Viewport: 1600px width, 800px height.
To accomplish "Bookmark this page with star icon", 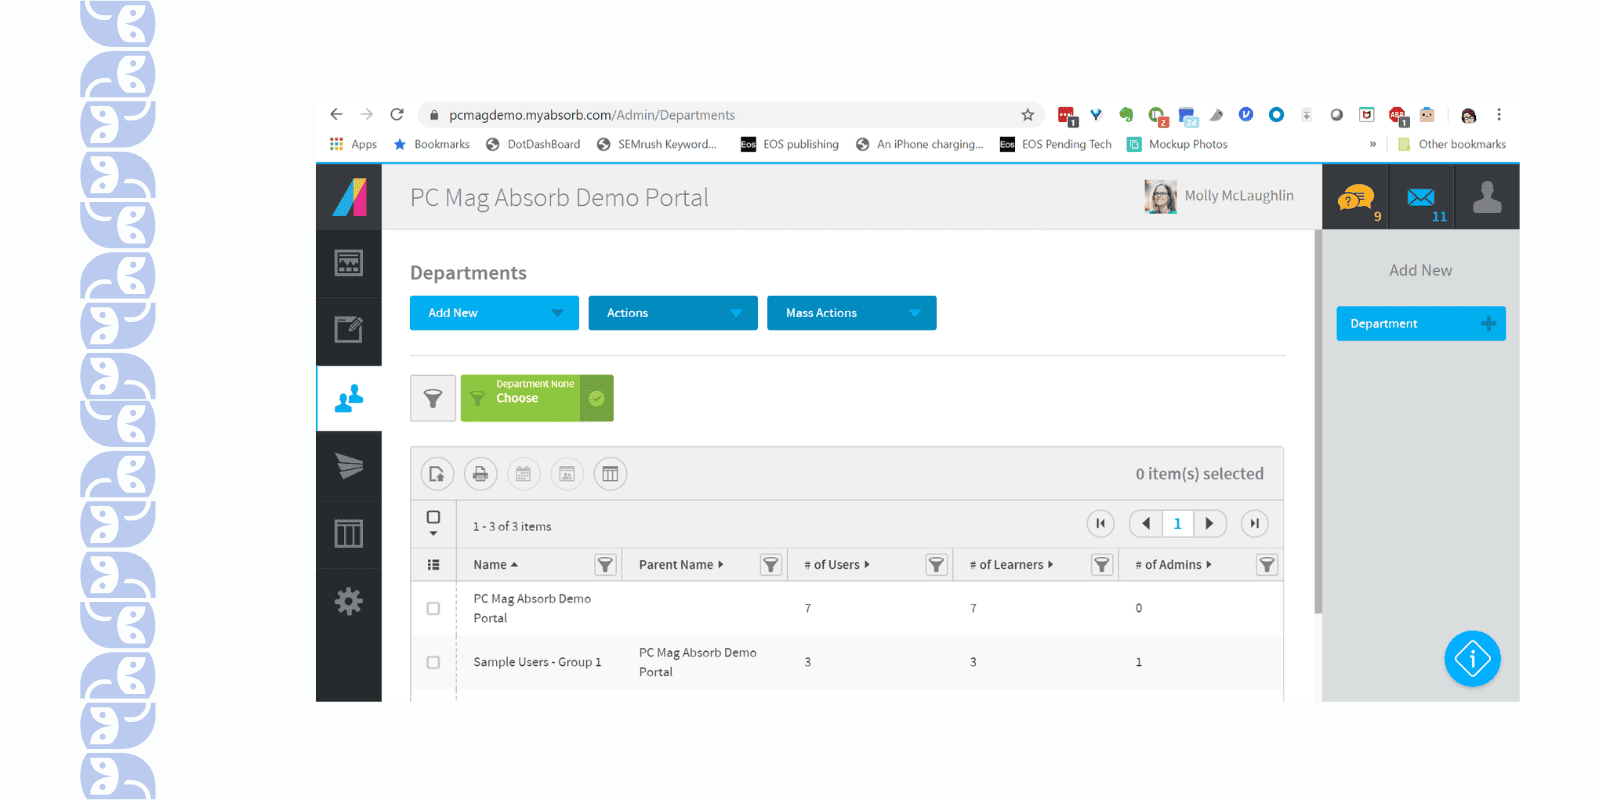I will point(1028,115).
